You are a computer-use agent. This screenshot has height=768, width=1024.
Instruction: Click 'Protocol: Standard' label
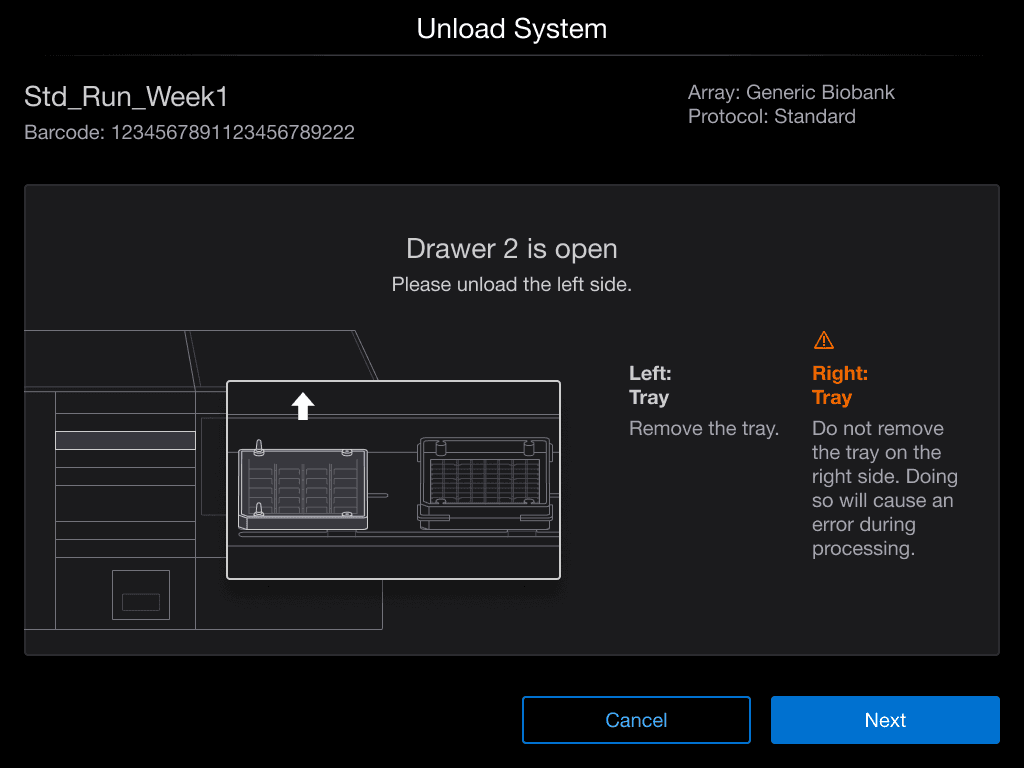point(771,116)
